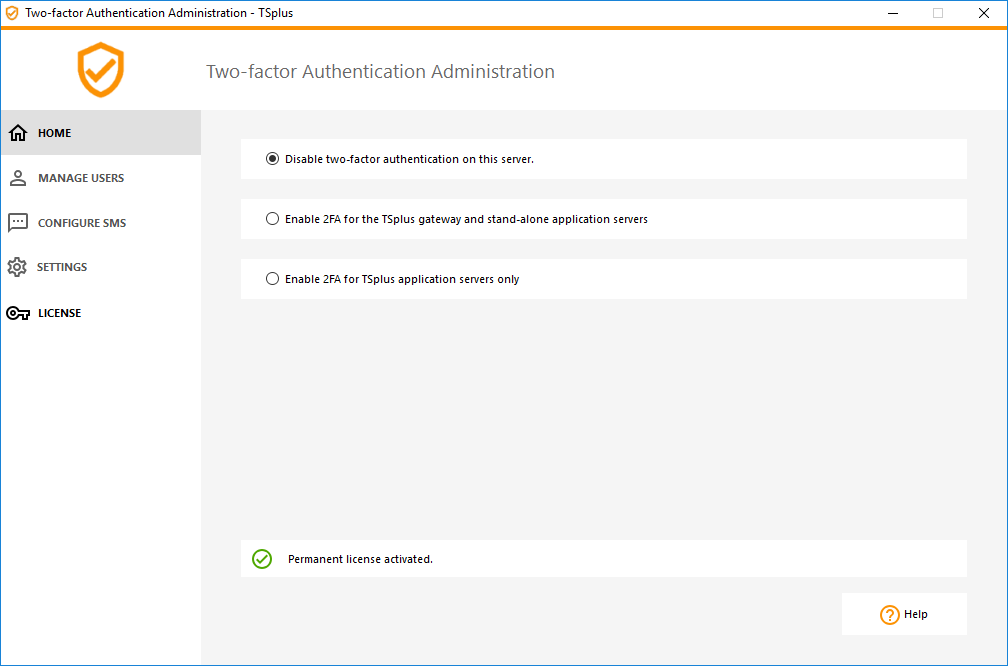
Task: Open the MANAGE USERS section
Action: 80,177
